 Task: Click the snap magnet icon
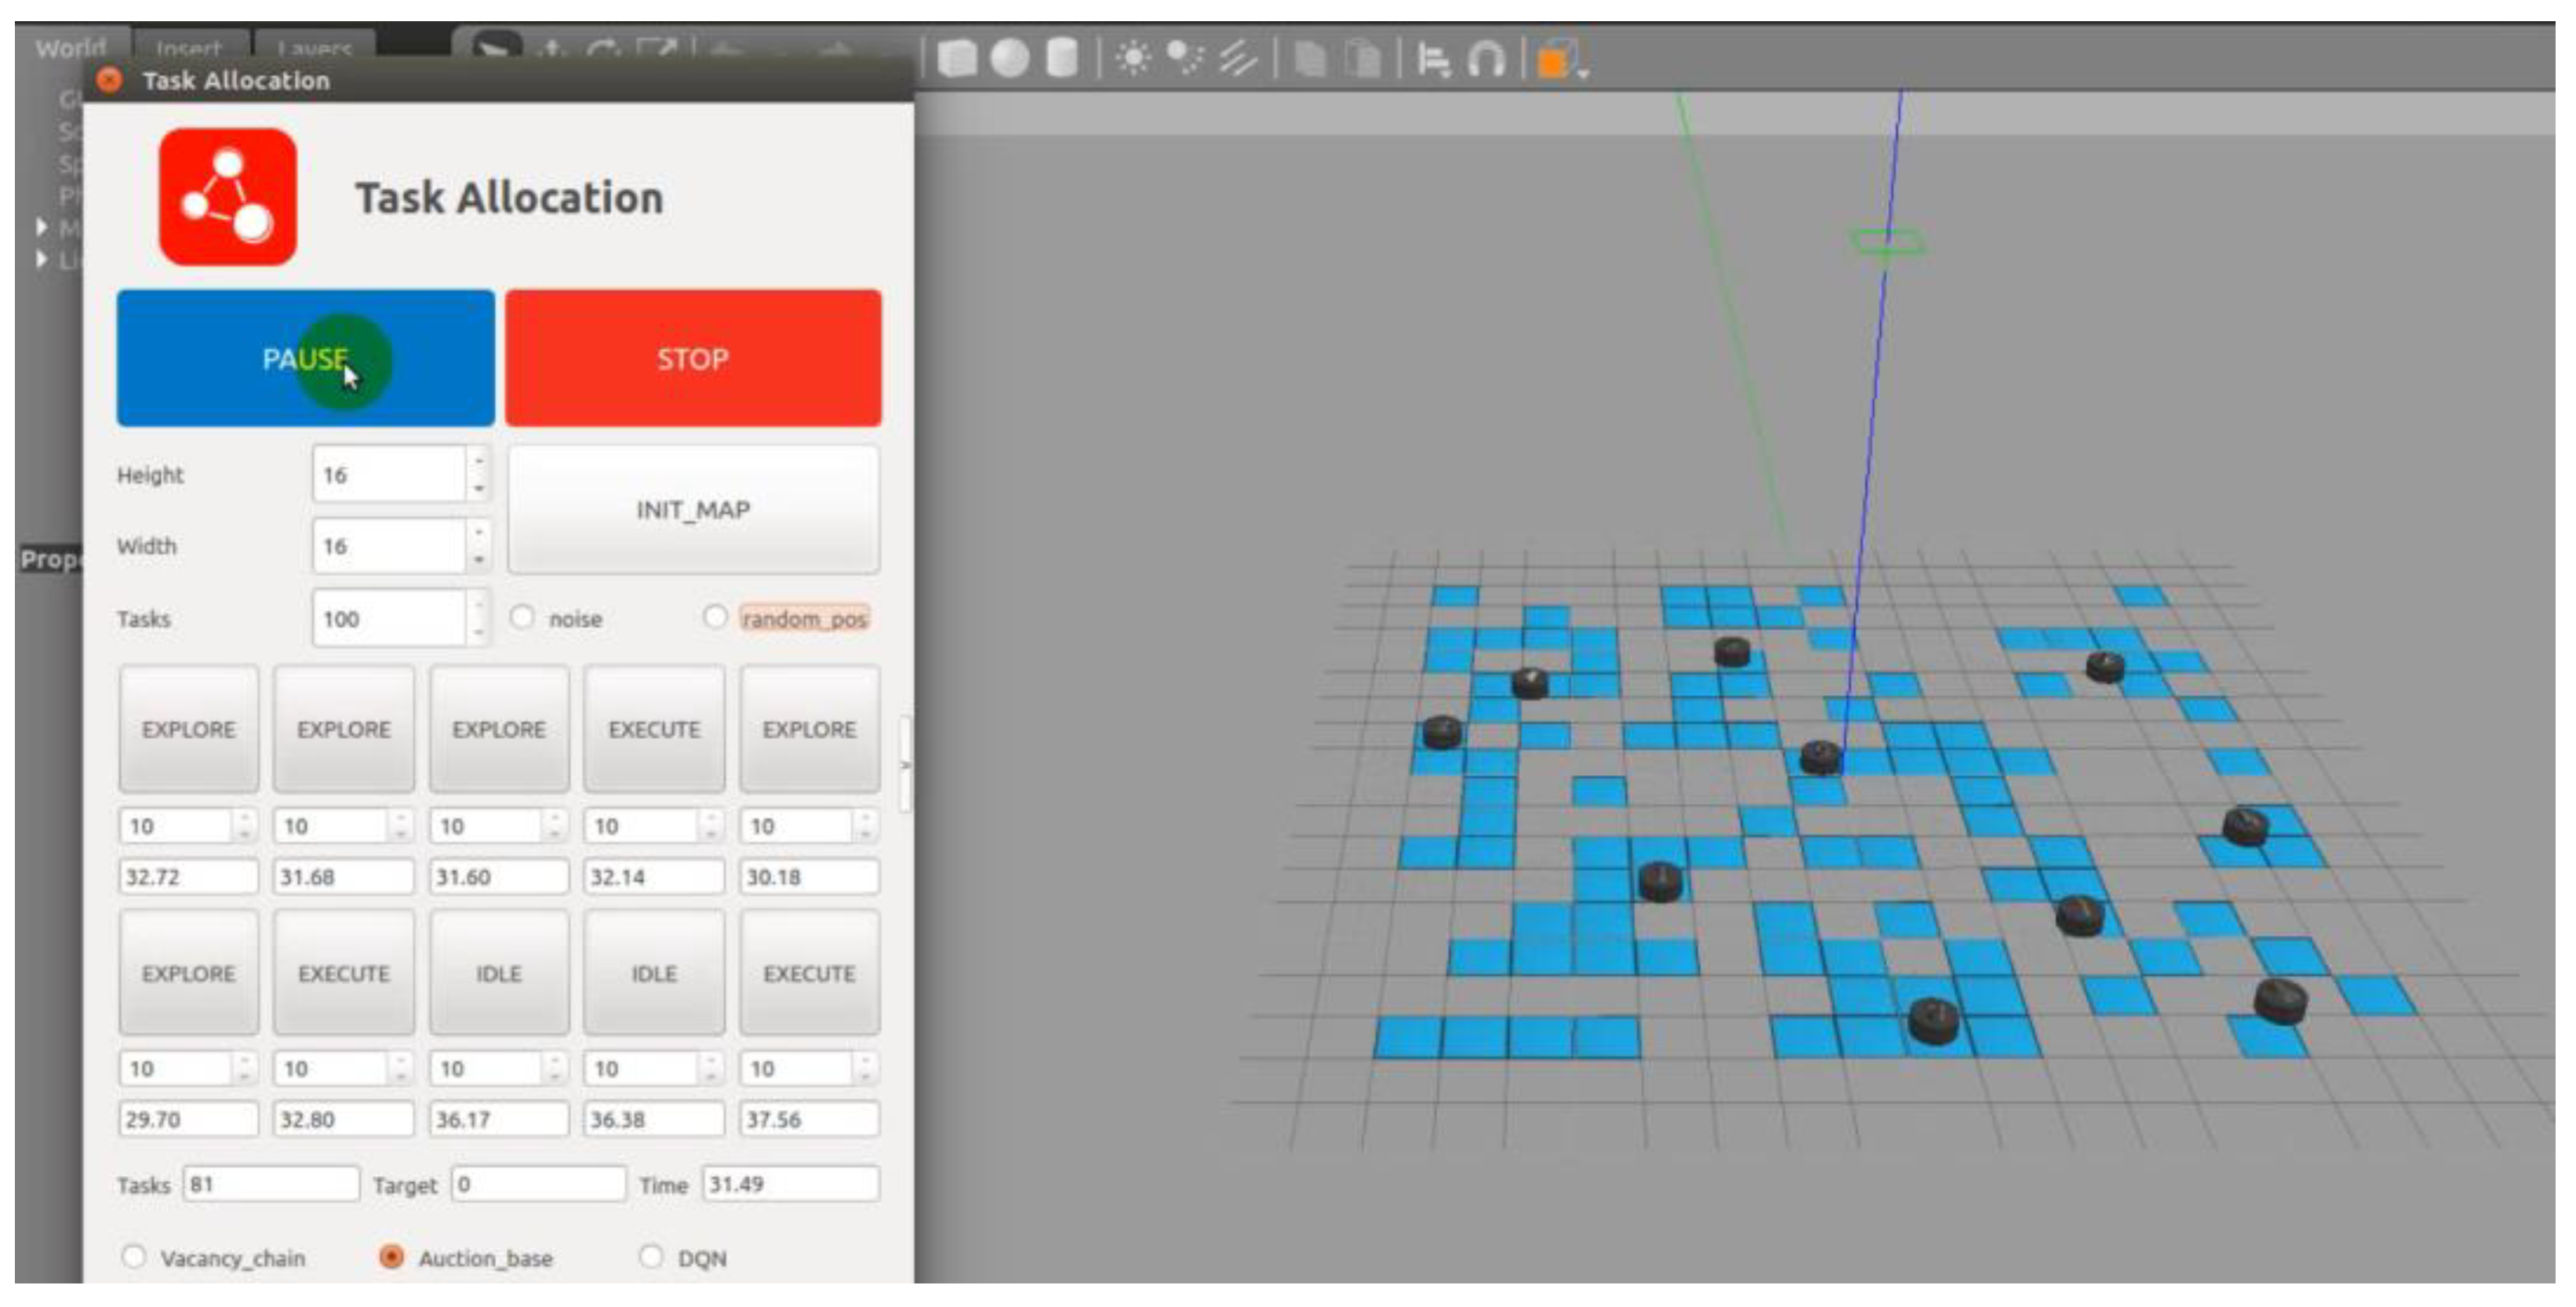pos(1485,60)
